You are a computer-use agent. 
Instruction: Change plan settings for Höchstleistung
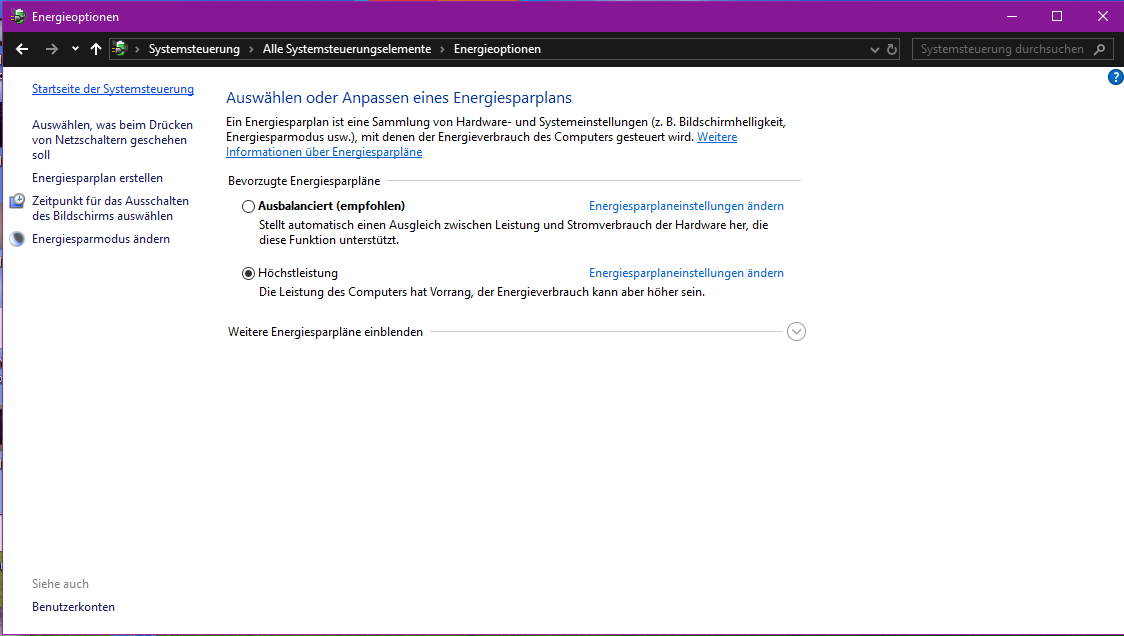tap(686, 272)
